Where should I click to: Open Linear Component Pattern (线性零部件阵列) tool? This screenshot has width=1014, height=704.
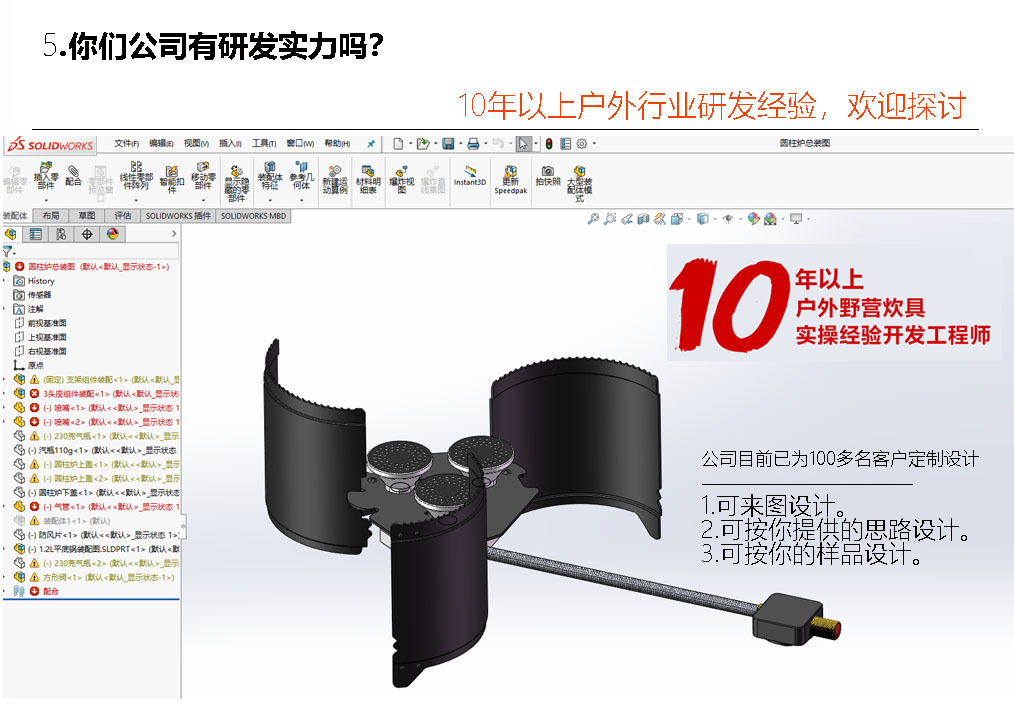coord(136,176)
